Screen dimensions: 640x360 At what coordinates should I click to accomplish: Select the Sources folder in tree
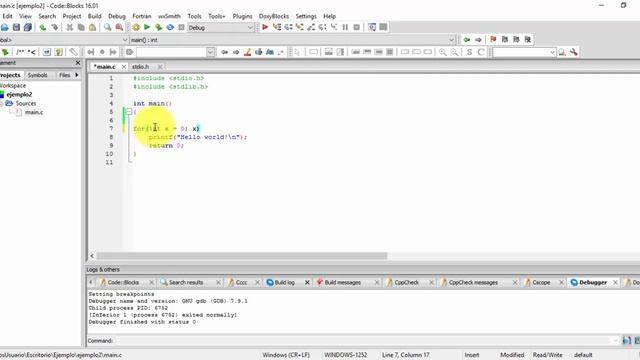26,103
